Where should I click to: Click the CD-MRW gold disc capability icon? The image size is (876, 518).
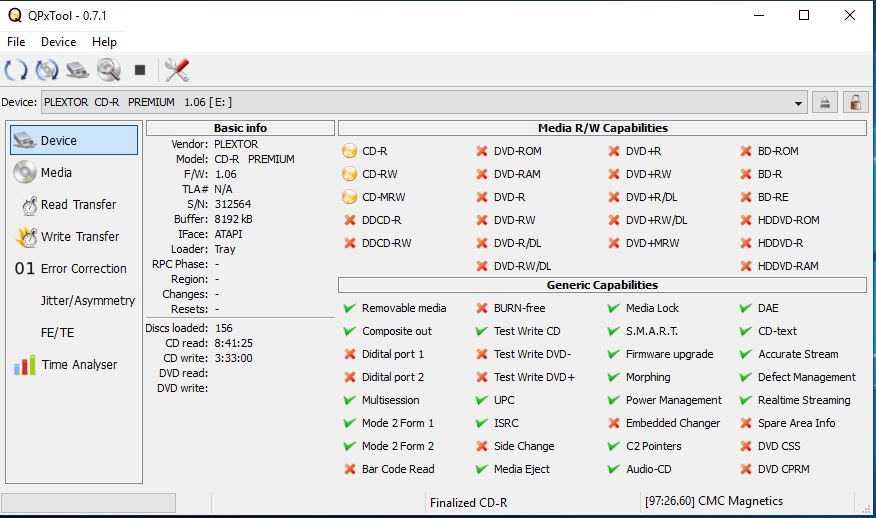349,197
